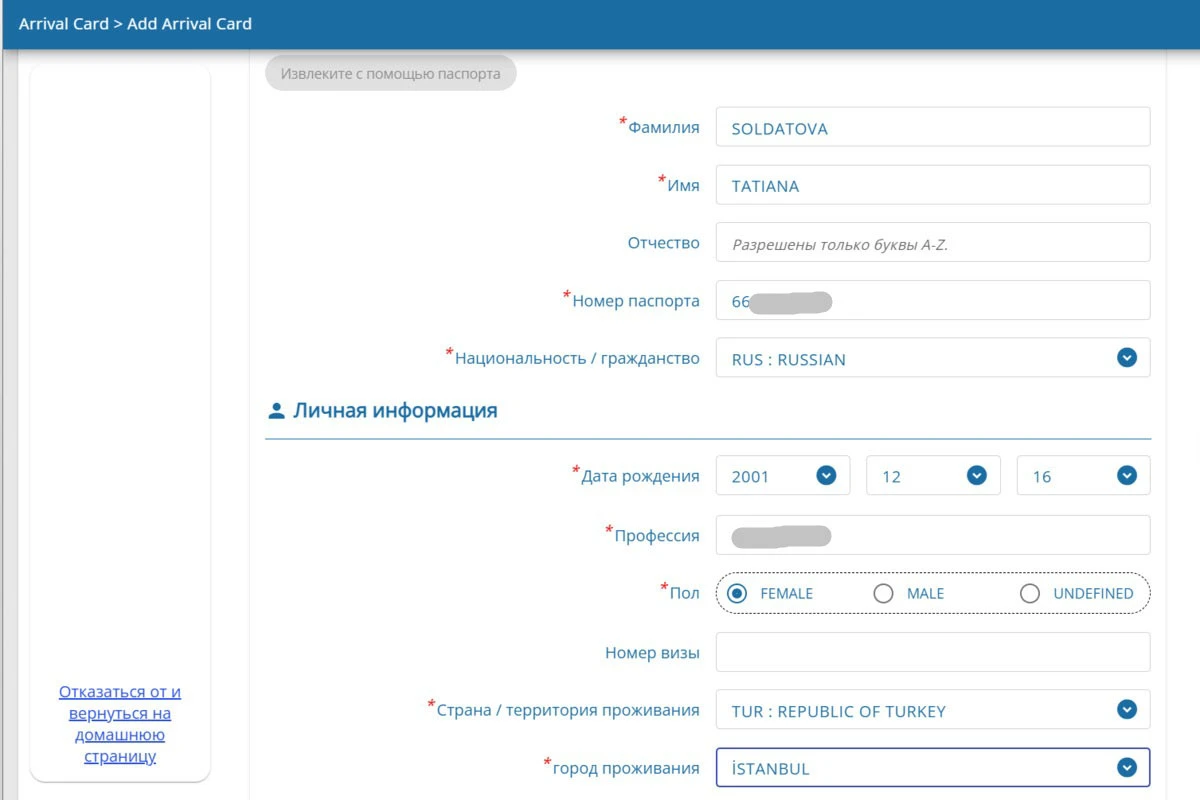
Task: Click the 'Извлеките с помощью паспорта' button
Action: tap(390, 73)
